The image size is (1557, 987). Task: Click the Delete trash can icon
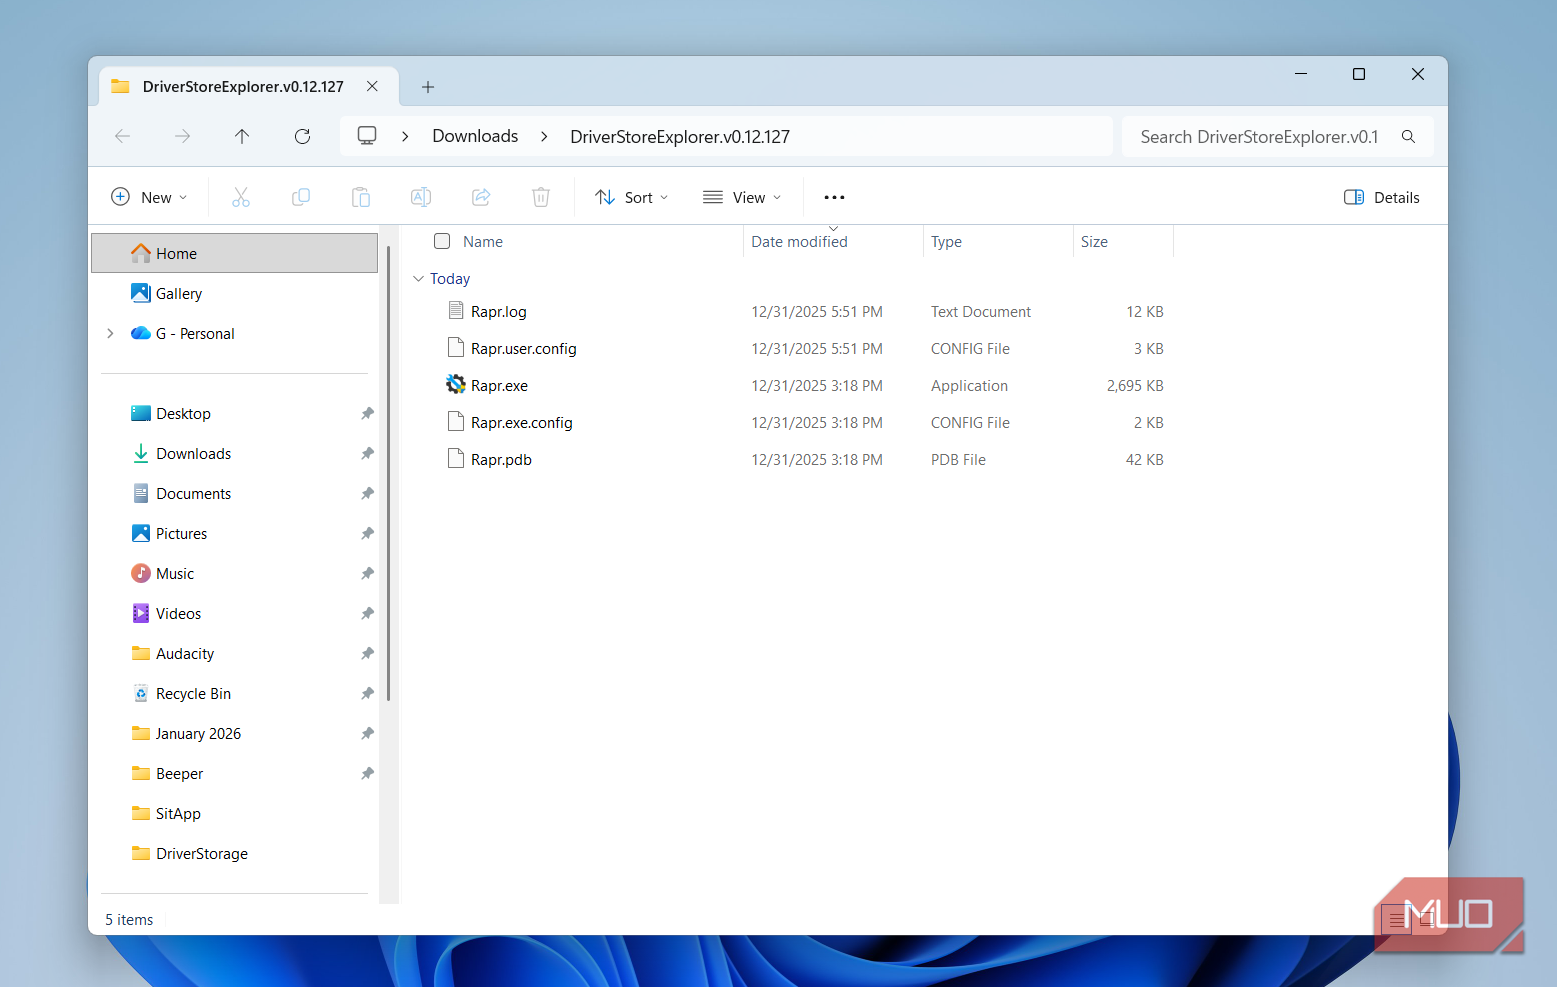[x=541, y=197]
